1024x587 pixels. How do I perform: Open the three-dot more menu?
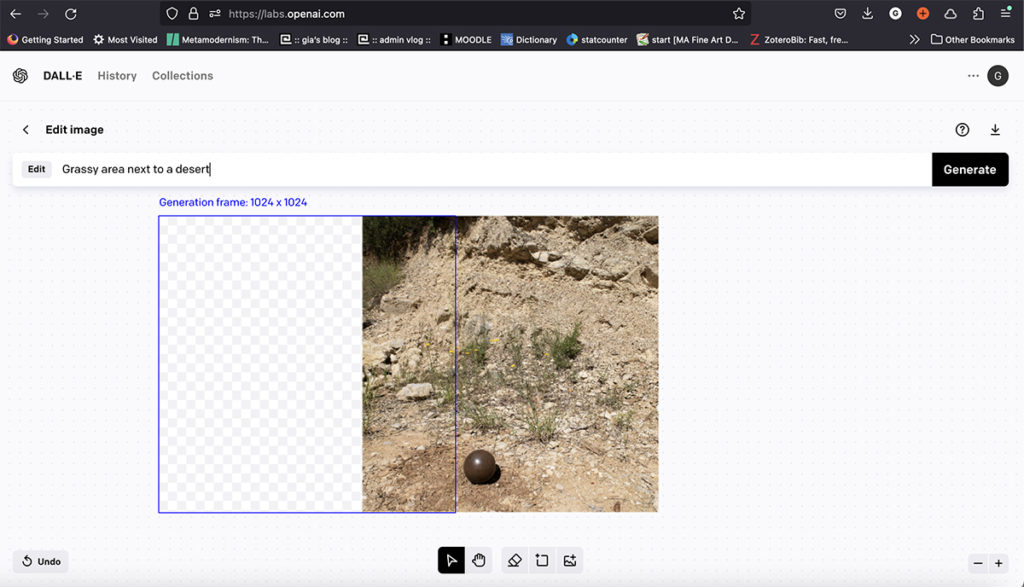click(973, 76)
